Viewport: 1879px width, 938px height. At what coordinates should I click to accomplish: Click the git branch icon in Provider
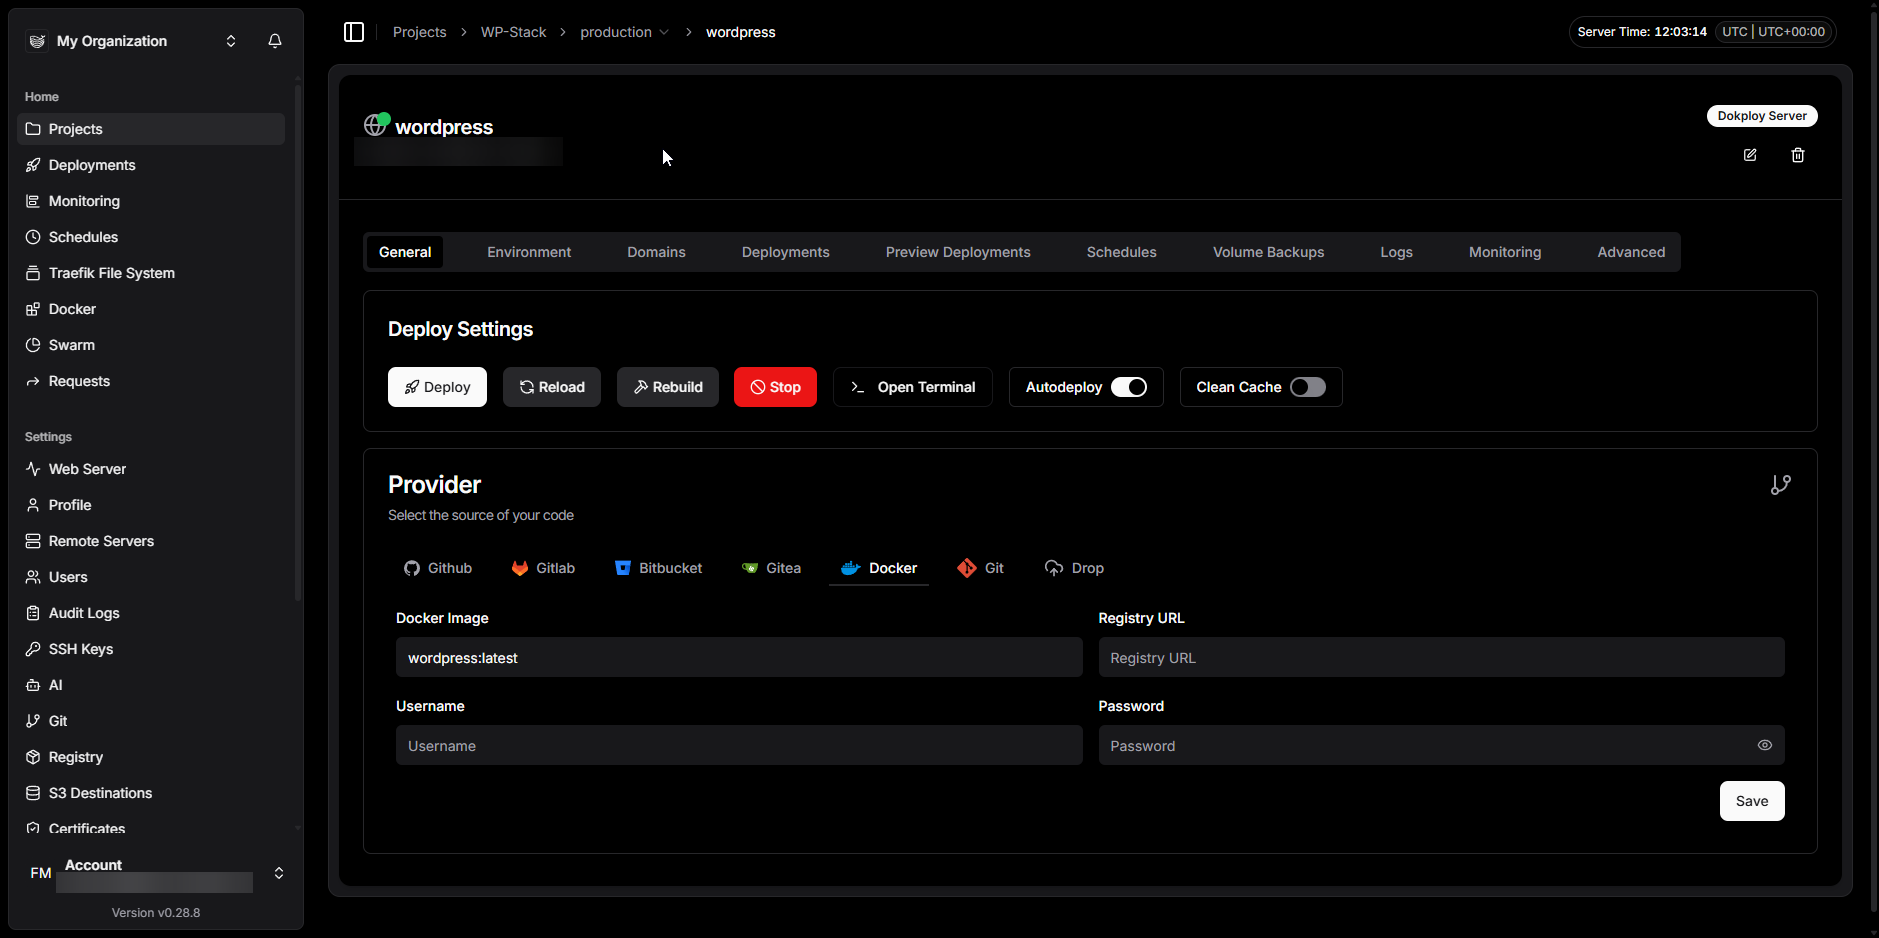coord(1781,485)
